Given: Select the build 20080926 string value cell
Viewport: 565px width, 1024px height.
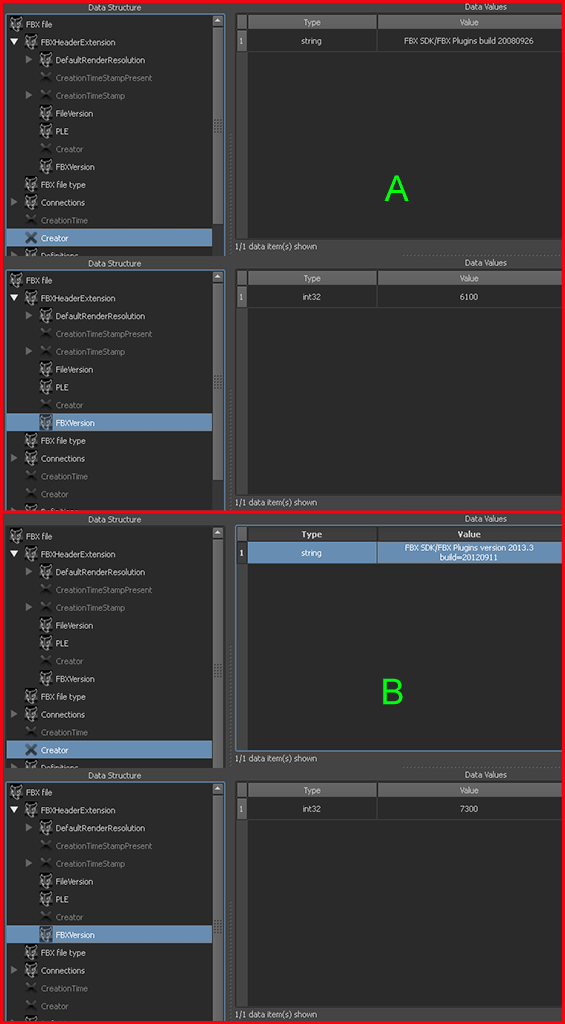Looking at the screenshot, I should click(469, 40).
